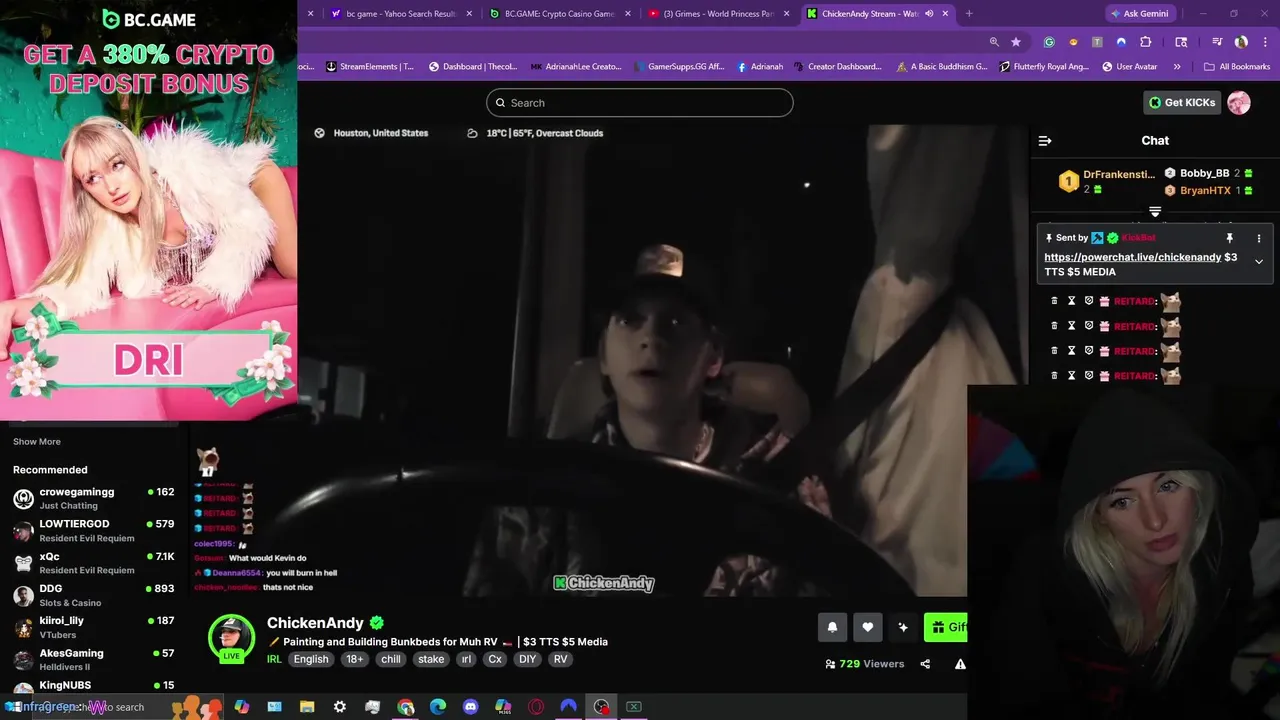Mute the ChickenAndy tab audio icon
Viewport: 1280px width, 720px height.
point(929,14)
